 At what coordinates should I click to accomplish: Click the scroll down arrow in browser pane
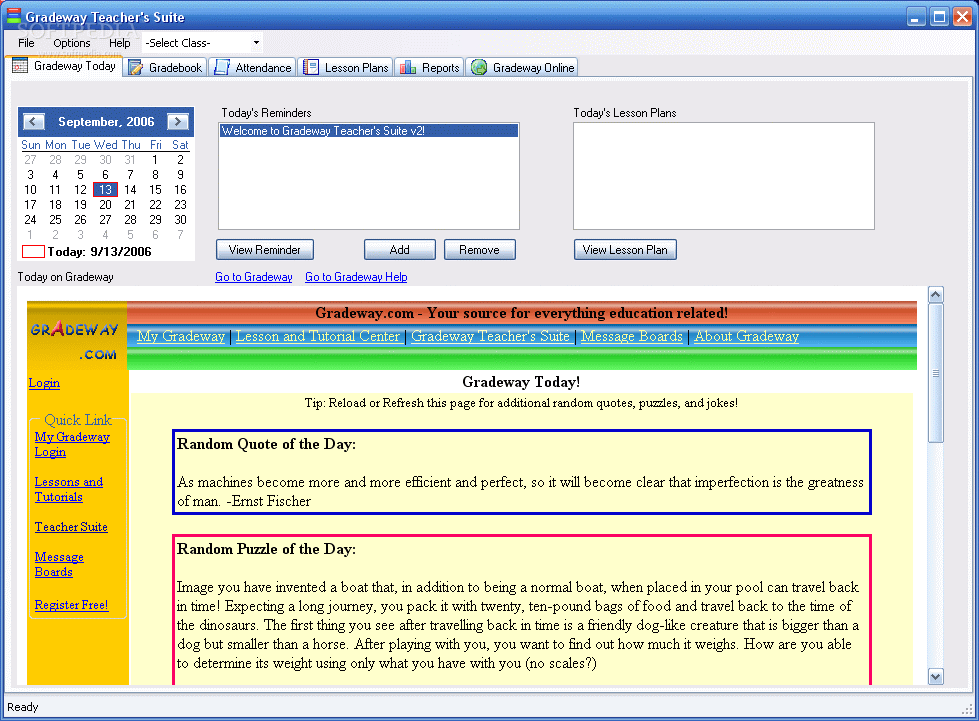pos(935,677)
